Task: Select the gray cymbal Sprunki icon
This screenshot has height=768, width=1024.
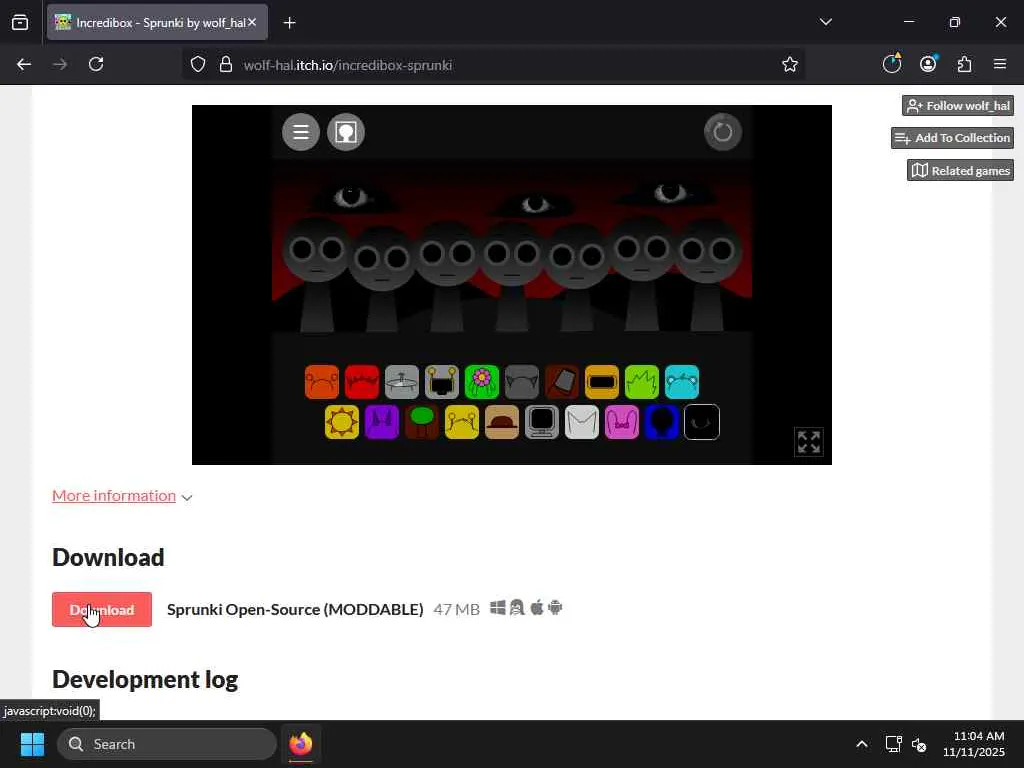Action: click(402, 382)
